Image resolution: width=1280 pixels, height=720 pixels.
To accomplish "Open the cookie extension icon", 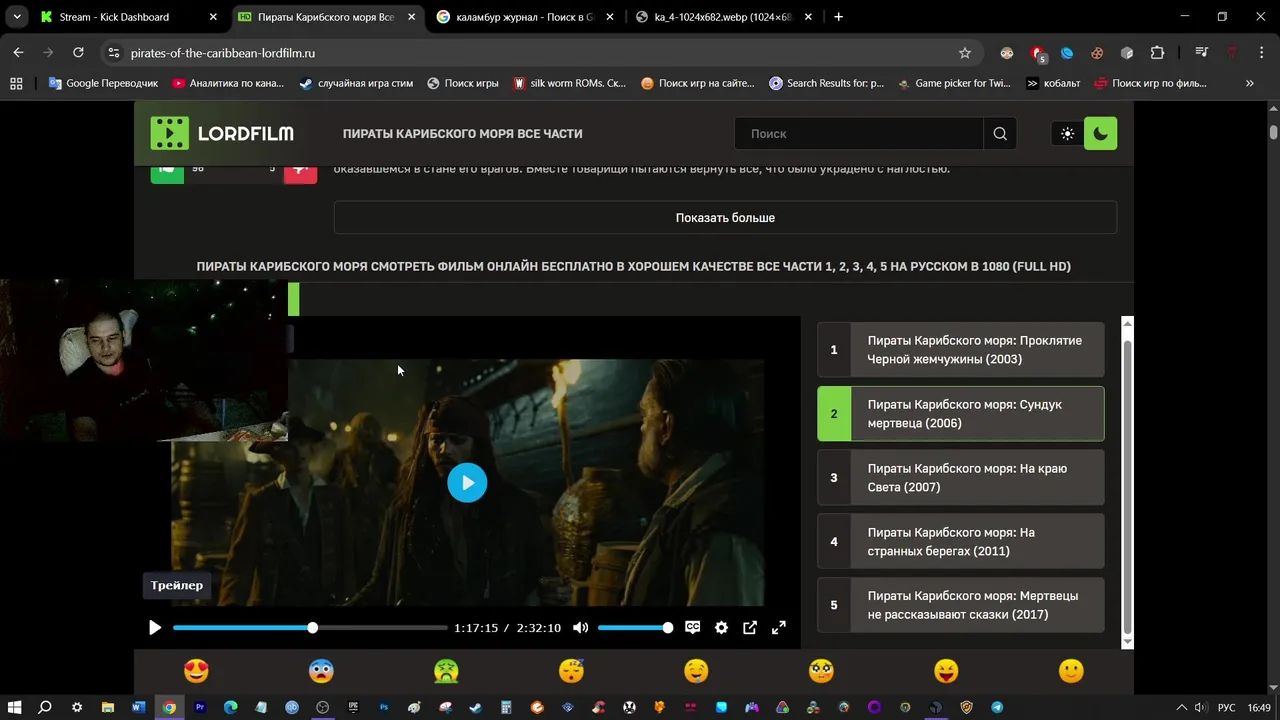I will [1097, 53].
